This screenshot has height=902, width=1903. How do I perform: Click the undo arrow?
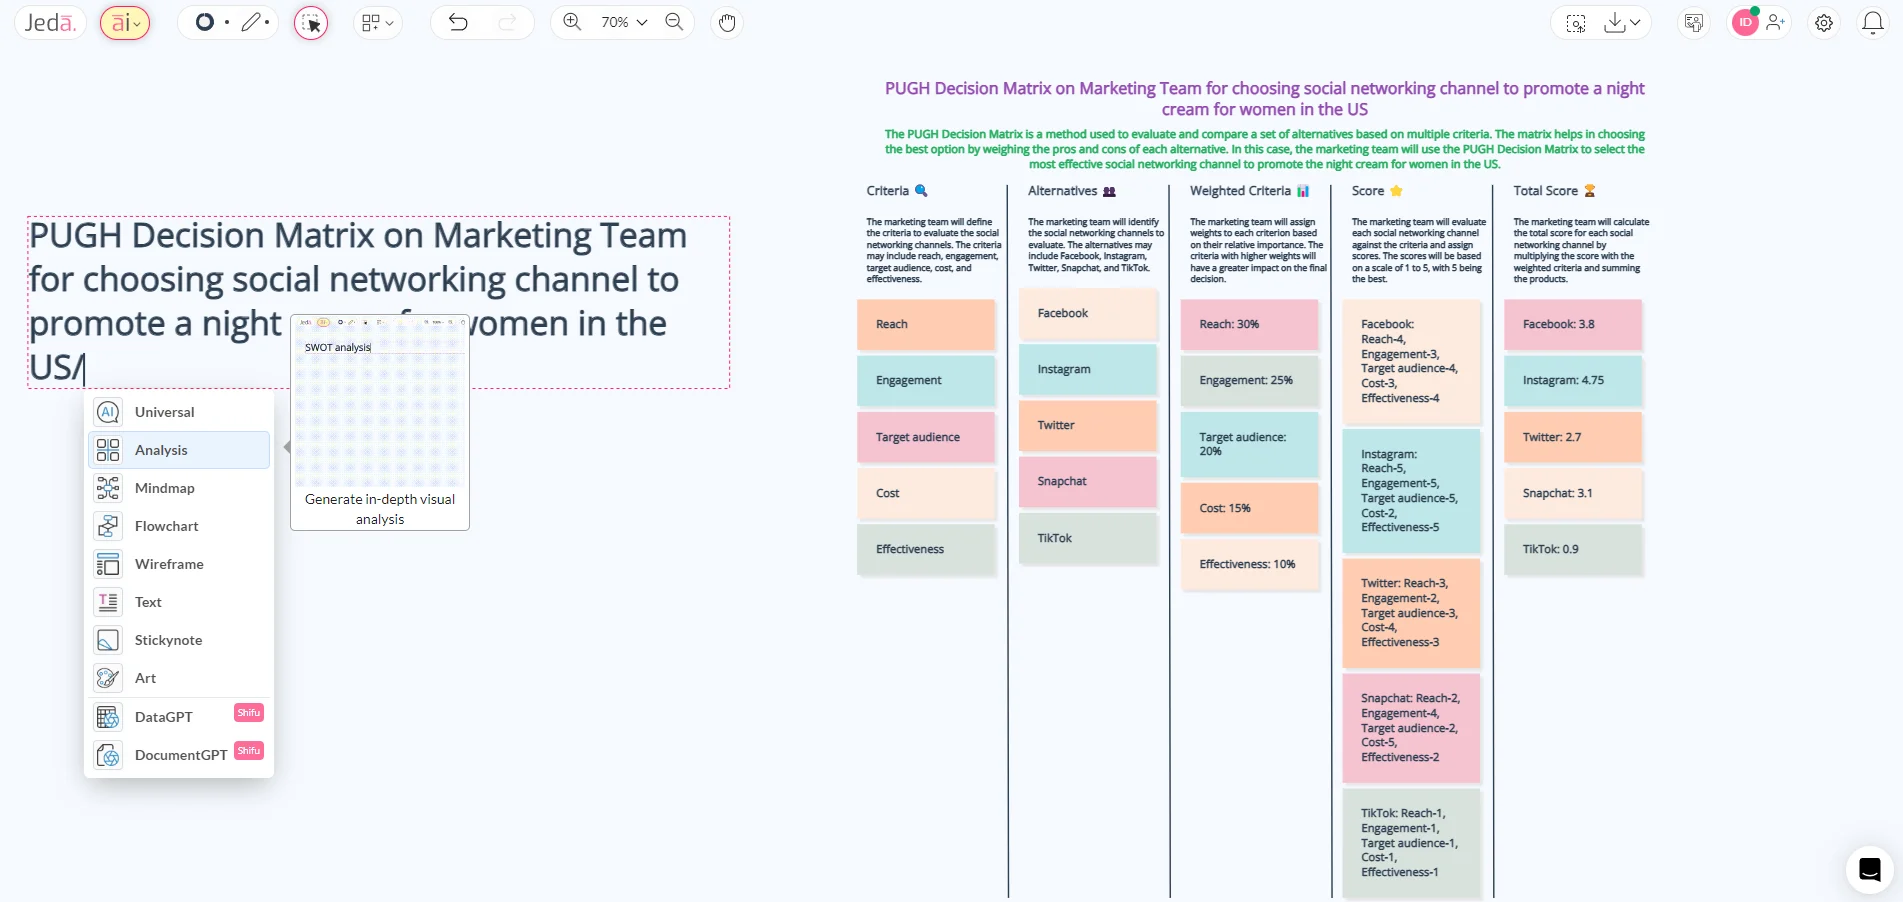(457, 22)
